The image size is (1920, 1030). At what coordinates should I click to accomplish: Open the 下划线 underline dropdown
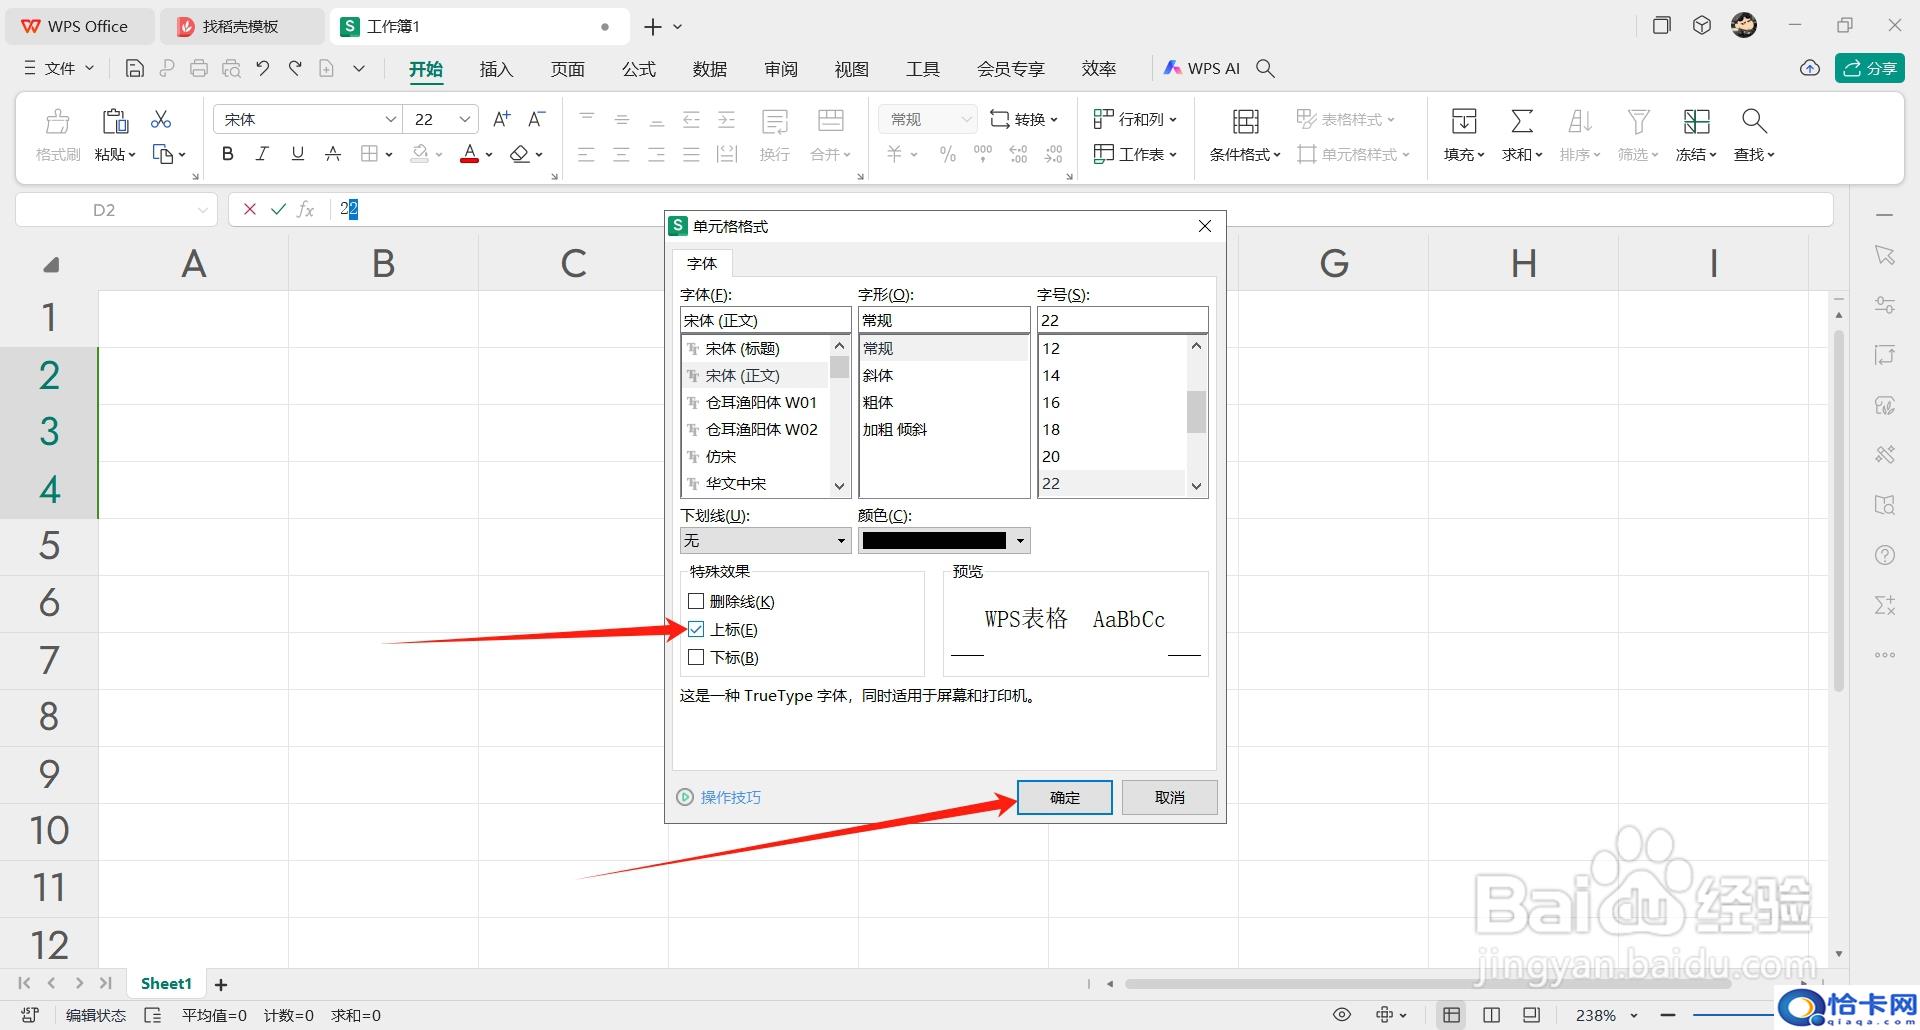765,541
